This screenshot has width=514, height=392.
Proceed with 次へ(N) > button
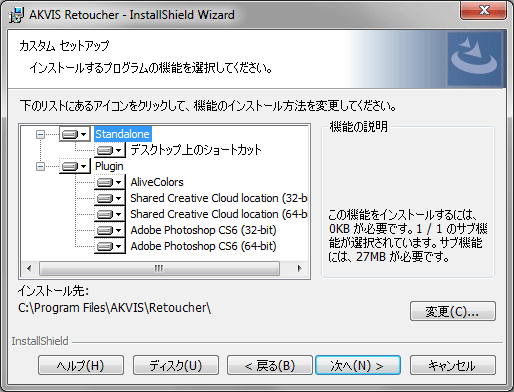[358, 365]
